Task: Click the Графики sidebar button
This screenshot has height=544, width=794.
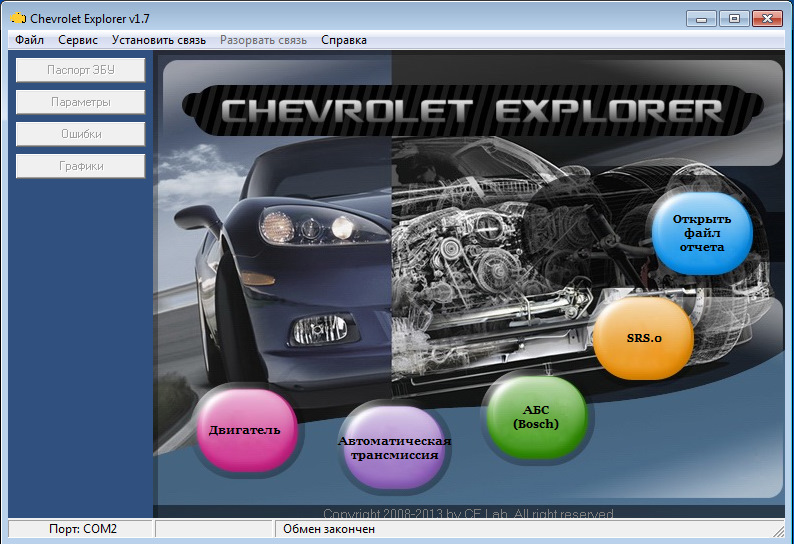Action: [x=81, y=166]
